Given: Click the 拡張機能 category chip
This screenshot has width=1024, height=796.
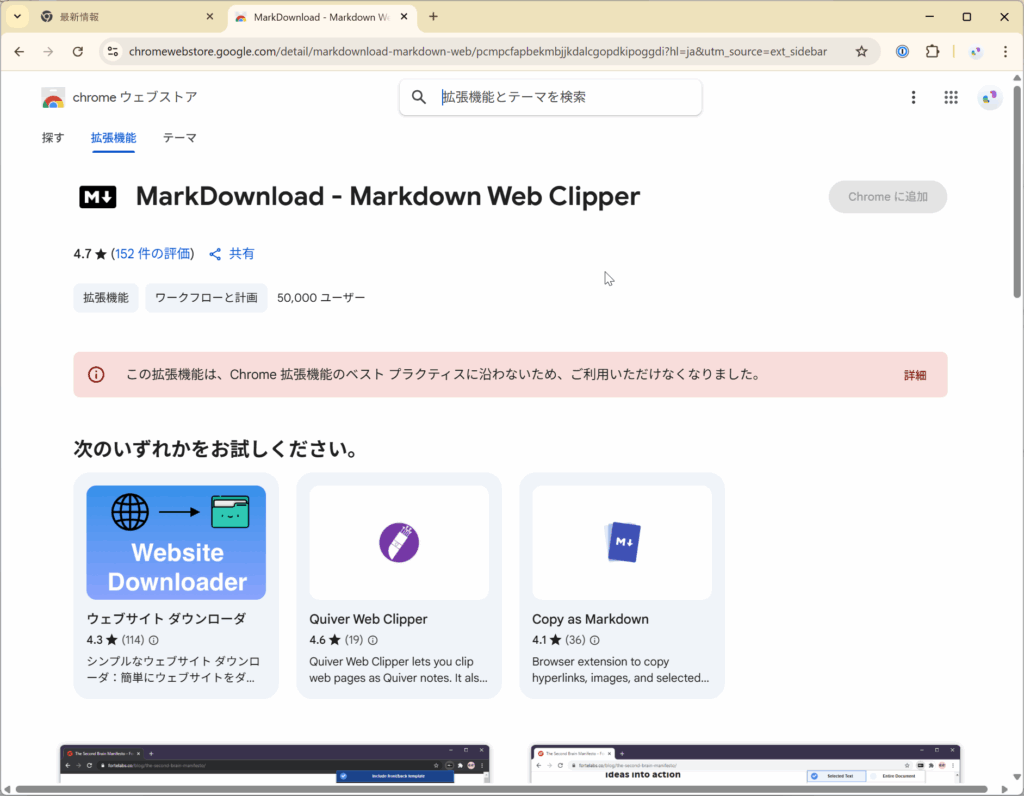Looking at the screenshot, I should tap(106, 298).
